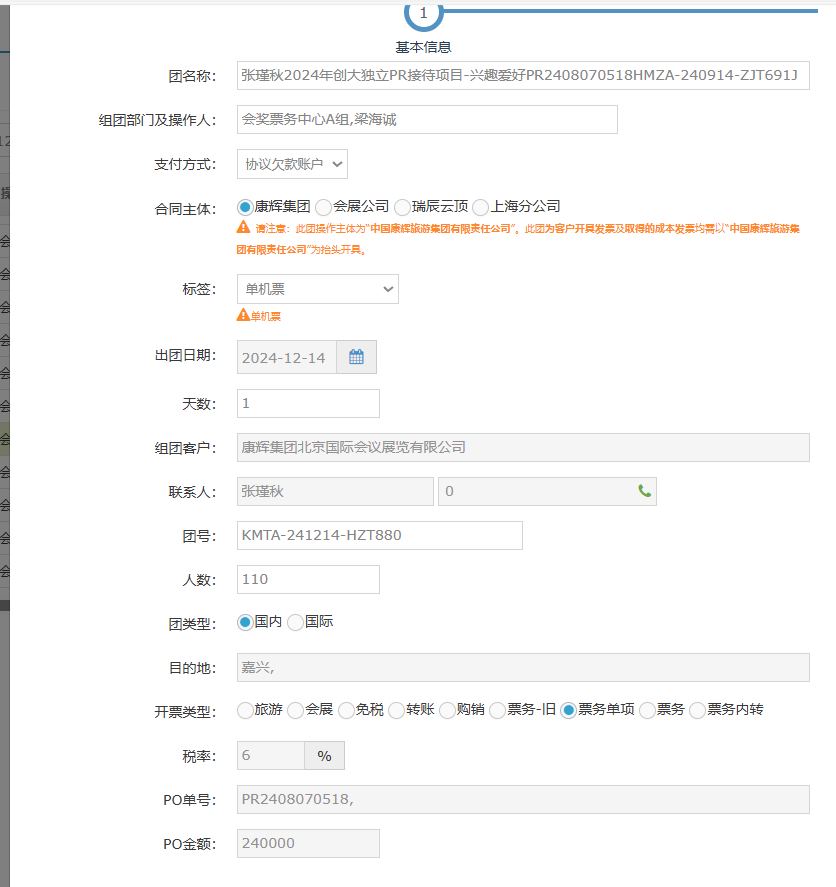Select 会展公司 as contract entity

pos(324,207)
